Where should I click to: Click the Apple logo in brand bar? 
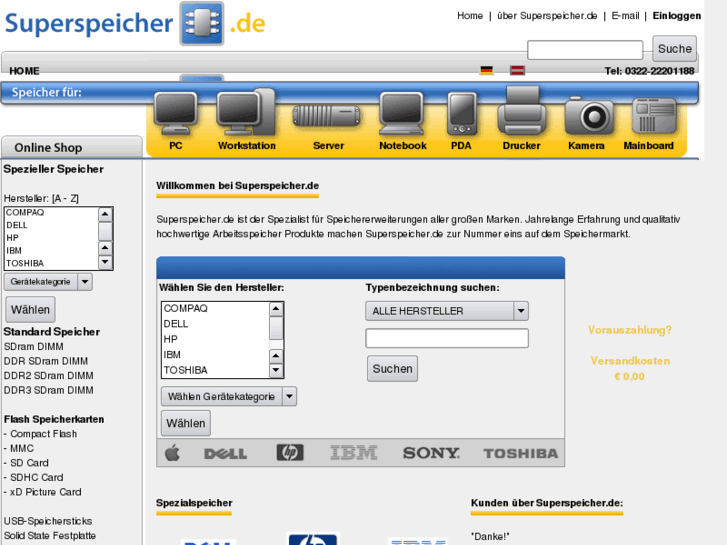tap(172, 453)
